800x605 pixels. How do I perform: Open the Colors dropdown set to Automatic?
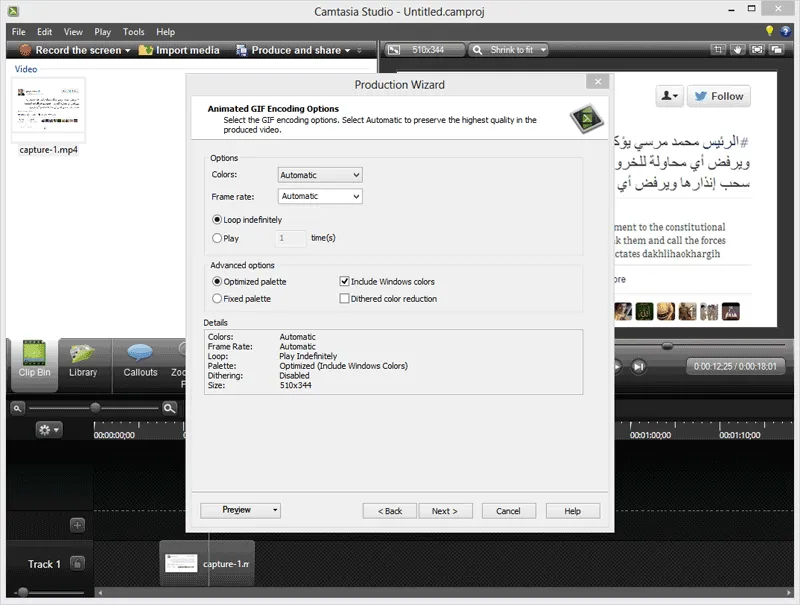pos(319,174)
